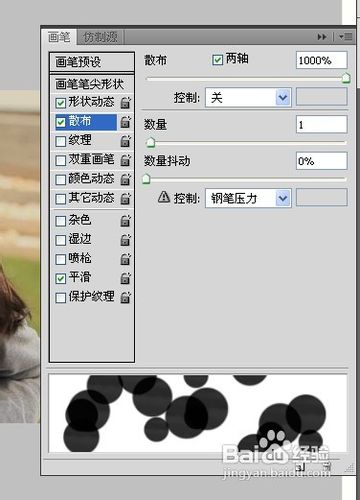Image resolution: width=360 pixels, height=500 pixels.
Task: Open the brush panel flyout menu
Action: click(x=346, y=36)
